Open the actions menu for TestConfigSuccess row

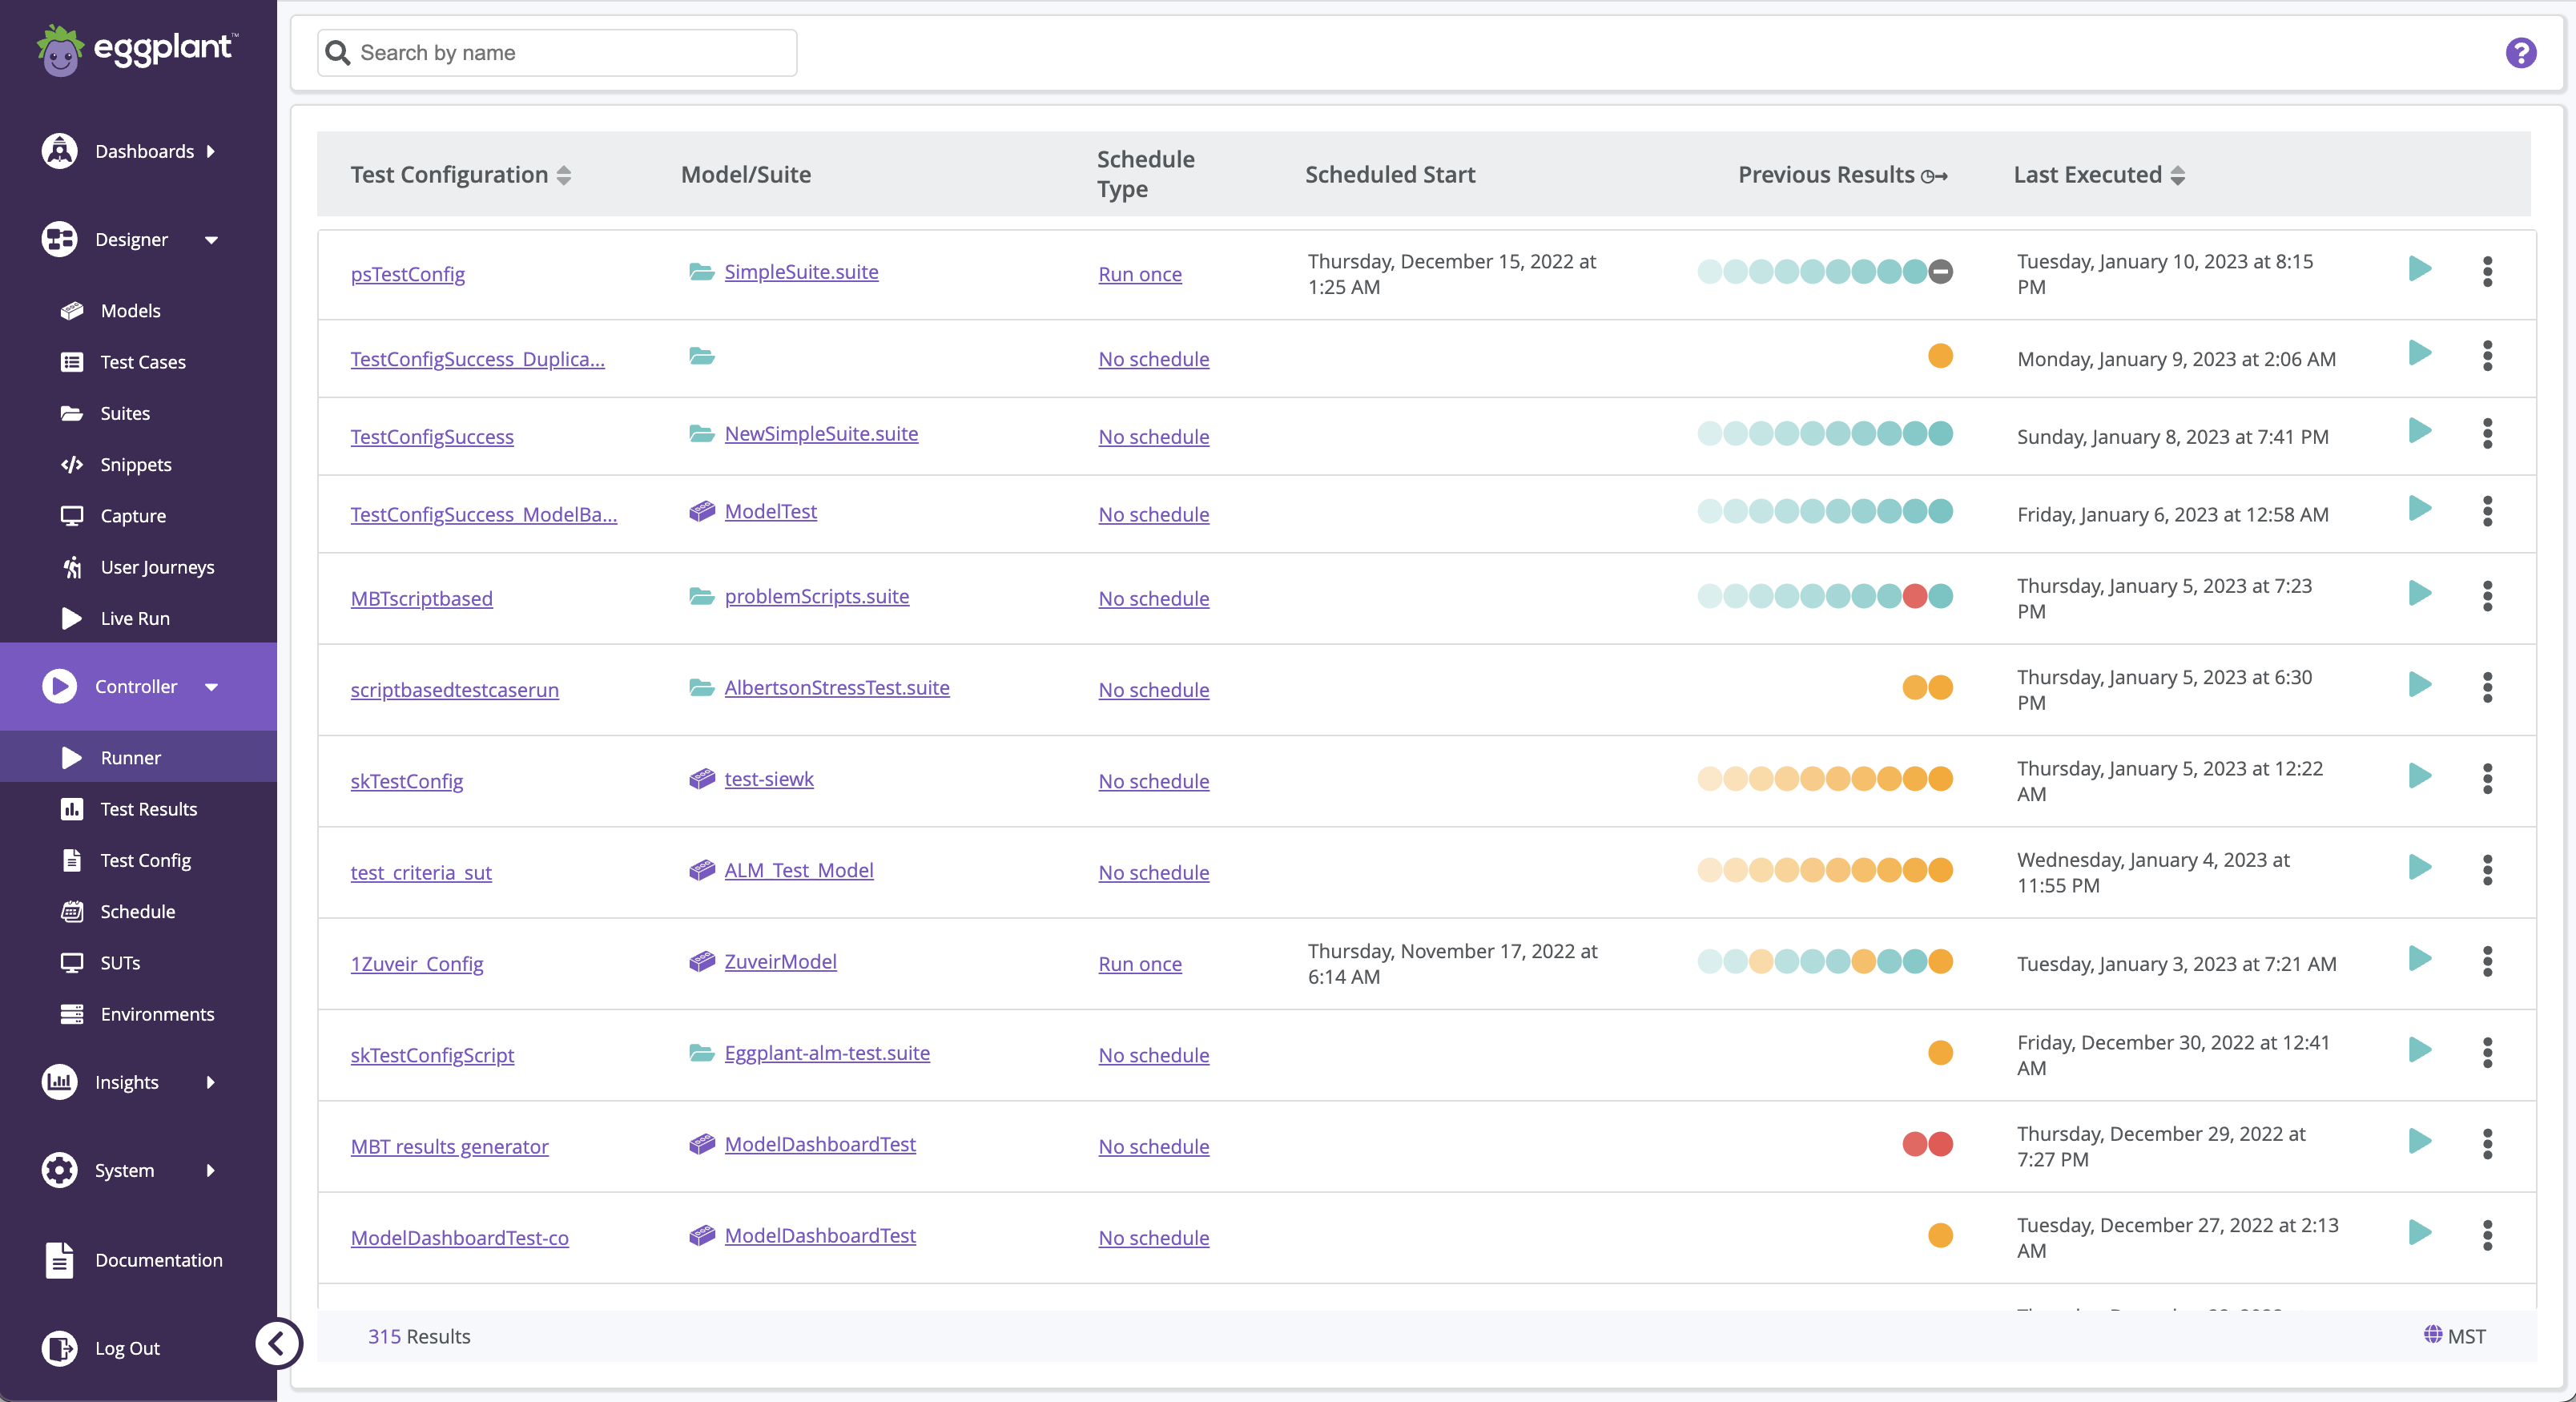click(2487, 434)
